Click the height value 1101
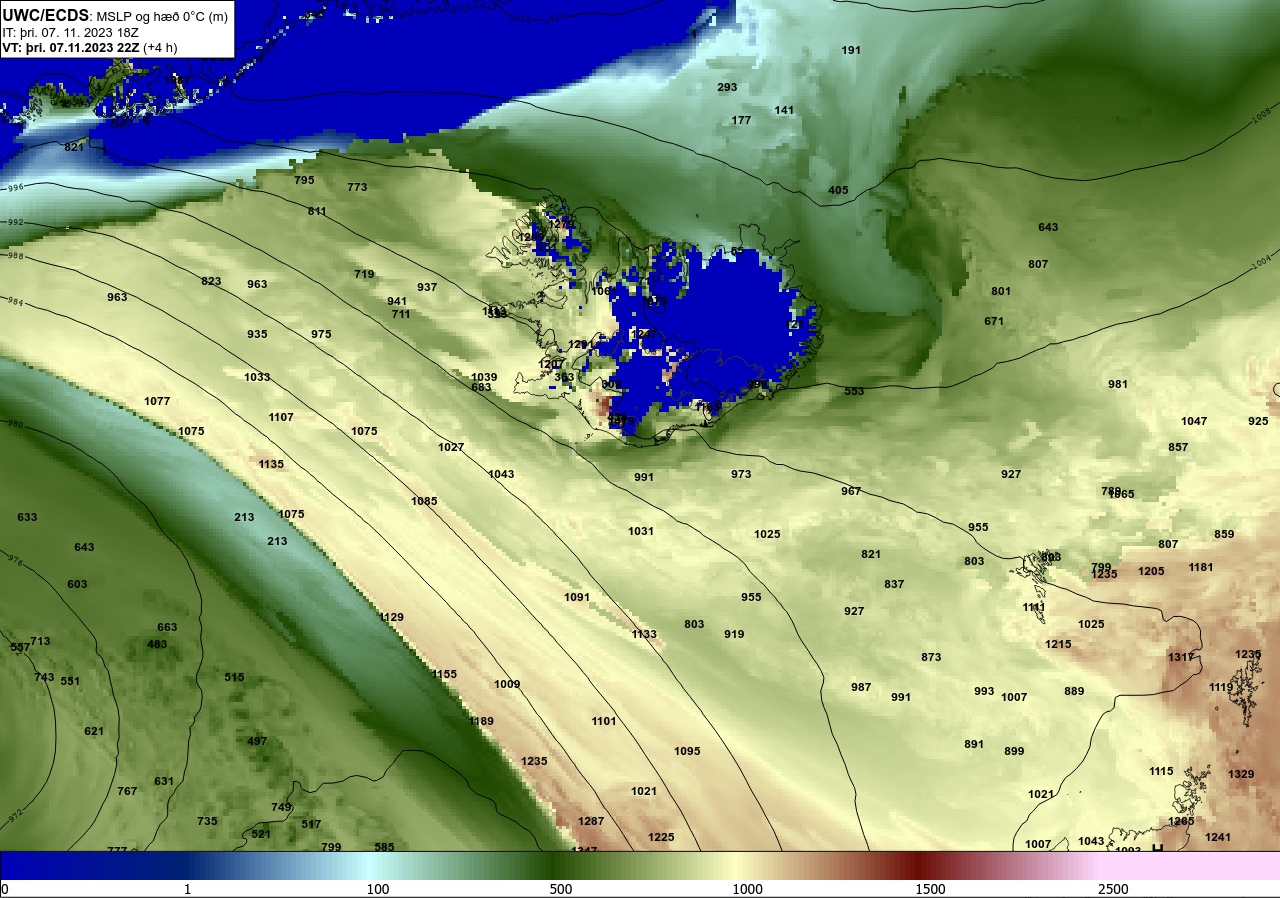This screenshot has width=1280, height=898. tap(604, 721)
